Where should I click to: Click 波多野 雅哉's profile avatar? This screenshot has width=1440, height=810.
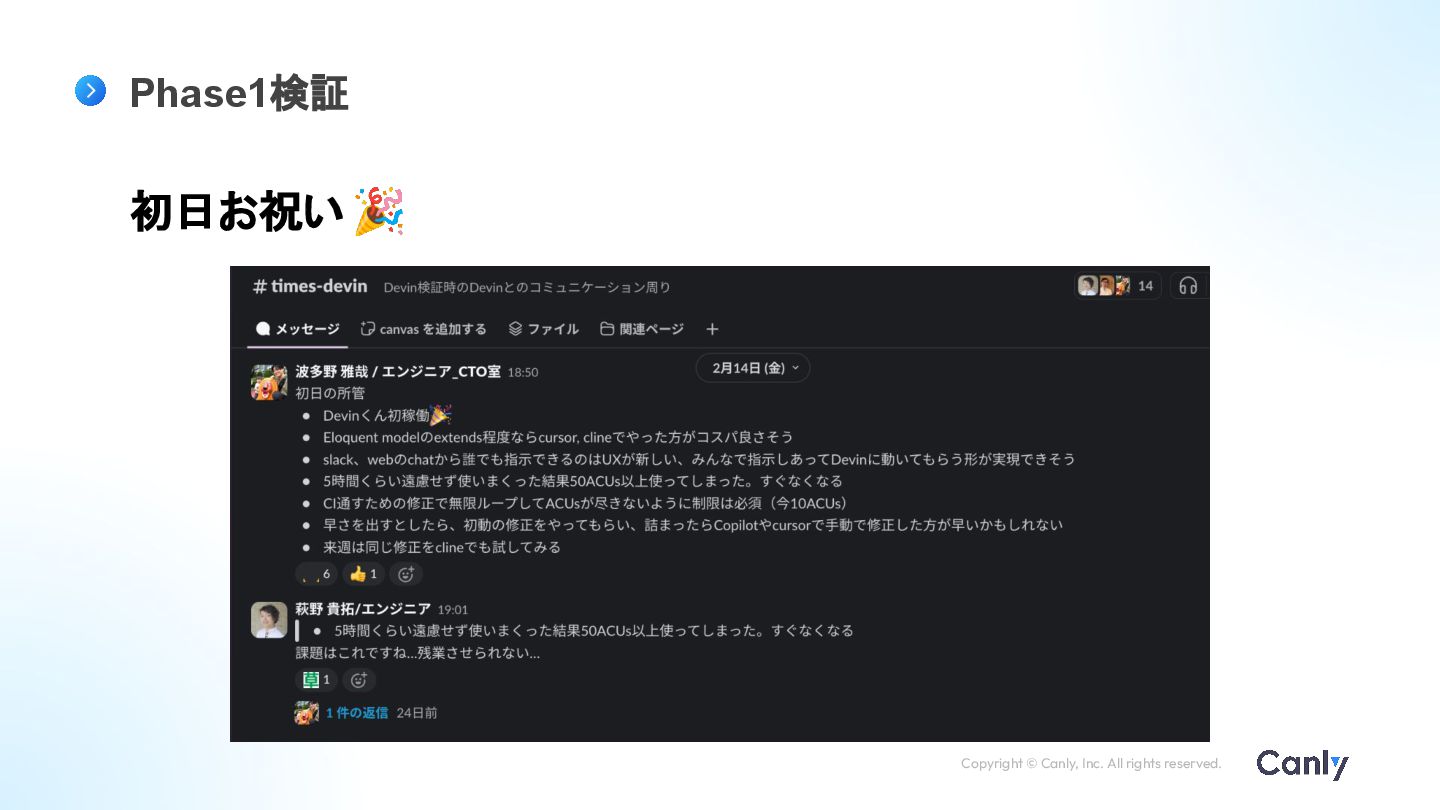269,382
